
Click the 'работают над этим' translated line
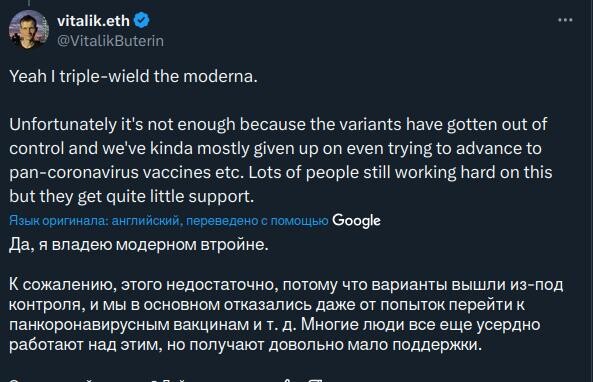point(86,345)
